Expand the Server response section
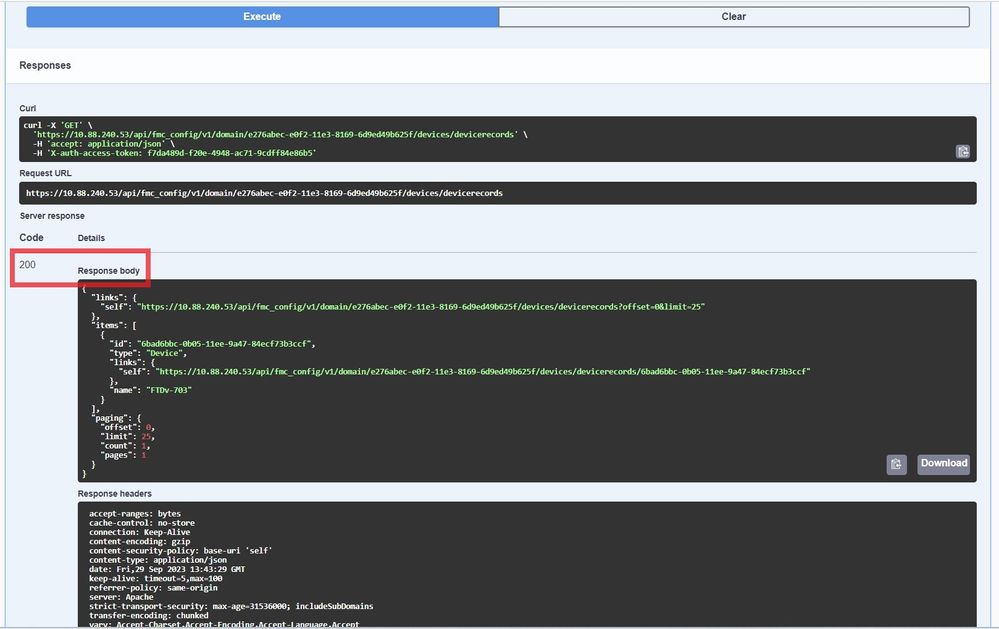Screen dimensions: 999x629 51,215
